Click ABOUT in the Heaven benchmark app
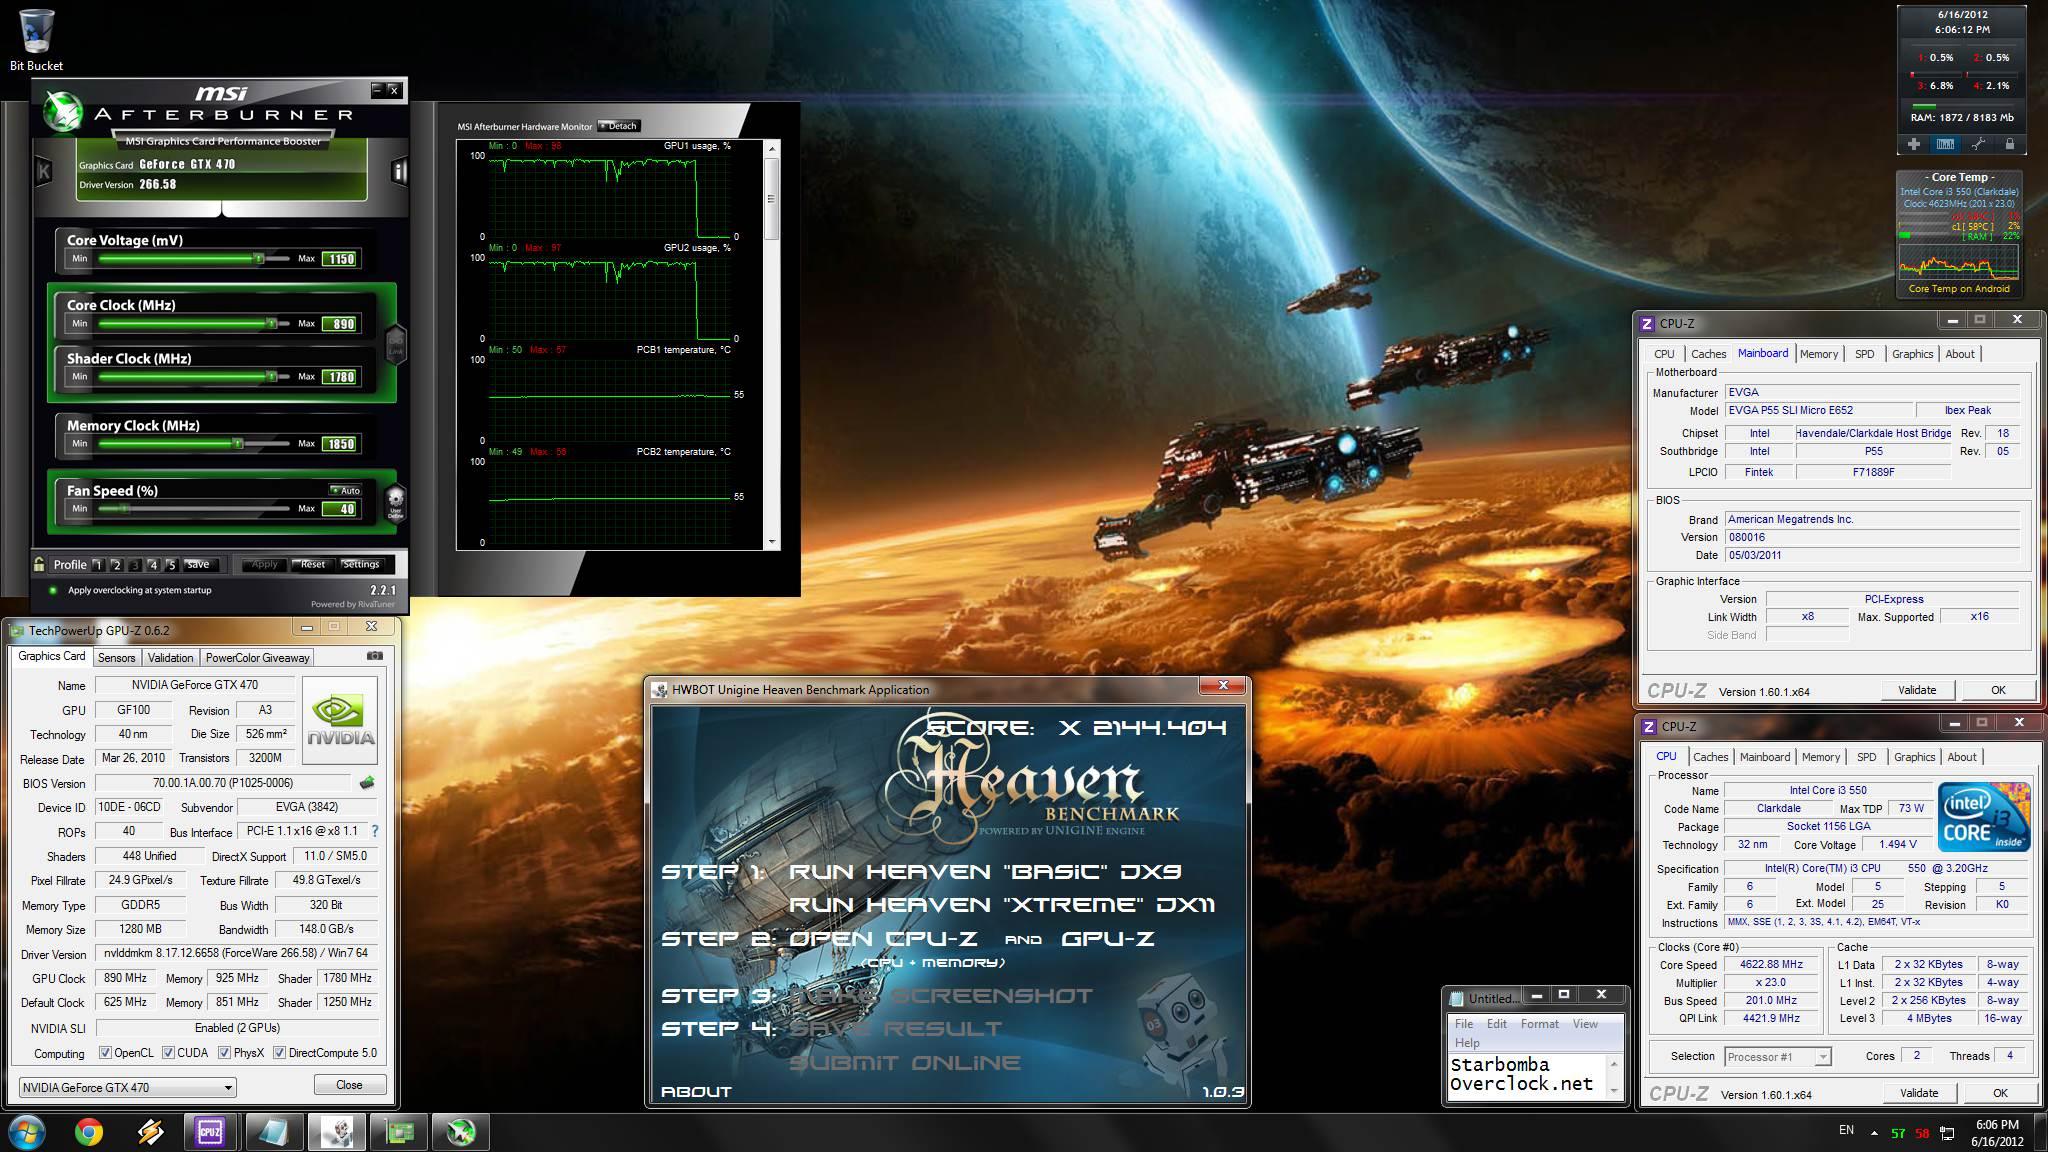 (696, 1091)
